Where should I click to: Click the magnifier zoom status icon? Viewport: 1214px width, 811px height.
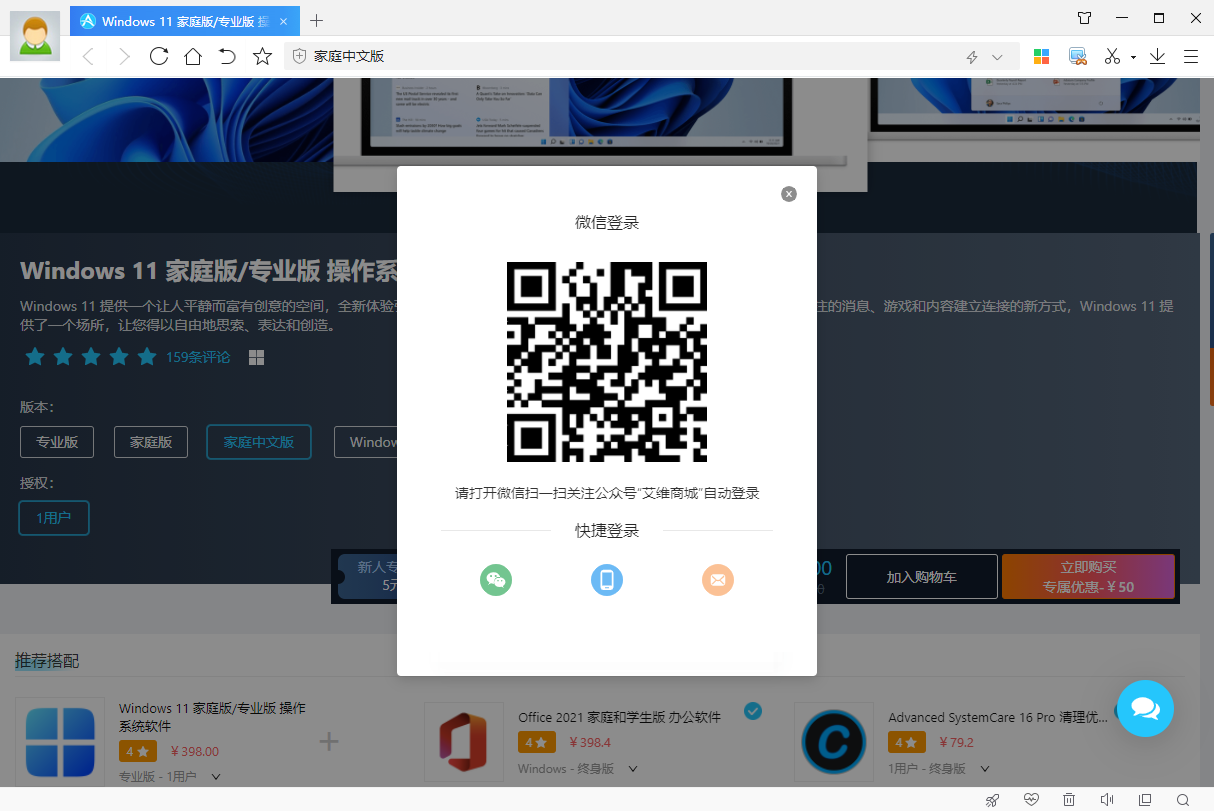tap(1183, 799)
